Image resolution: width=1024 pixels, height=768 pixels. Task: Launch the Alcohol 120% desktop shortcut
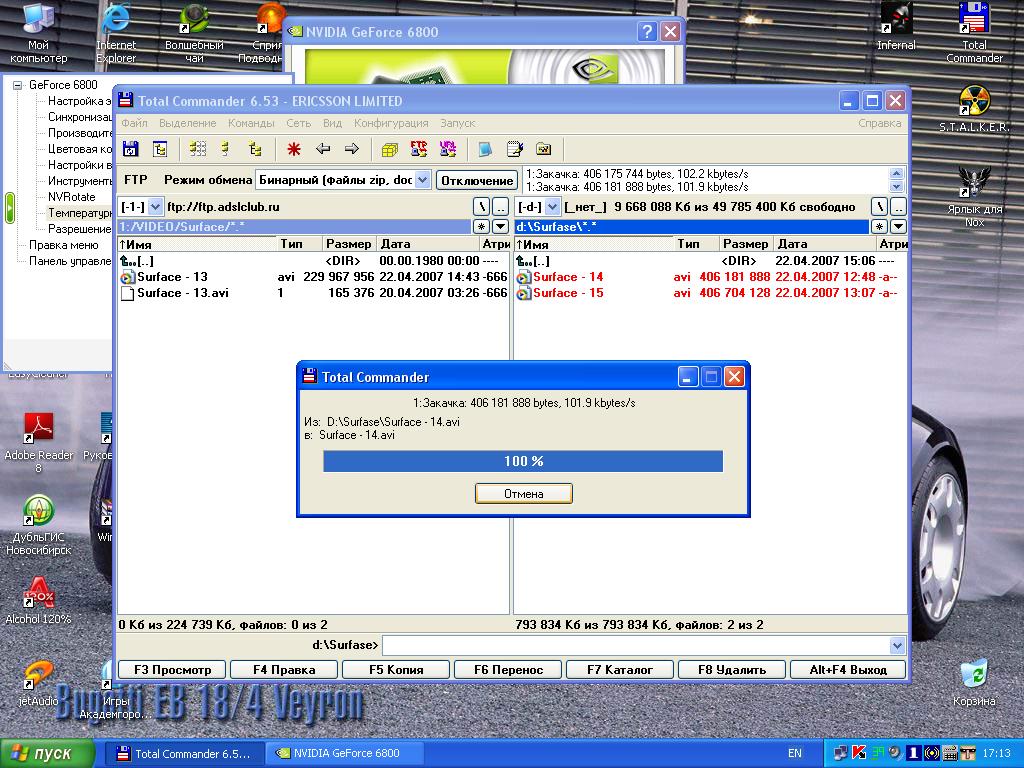coord(39,600)
